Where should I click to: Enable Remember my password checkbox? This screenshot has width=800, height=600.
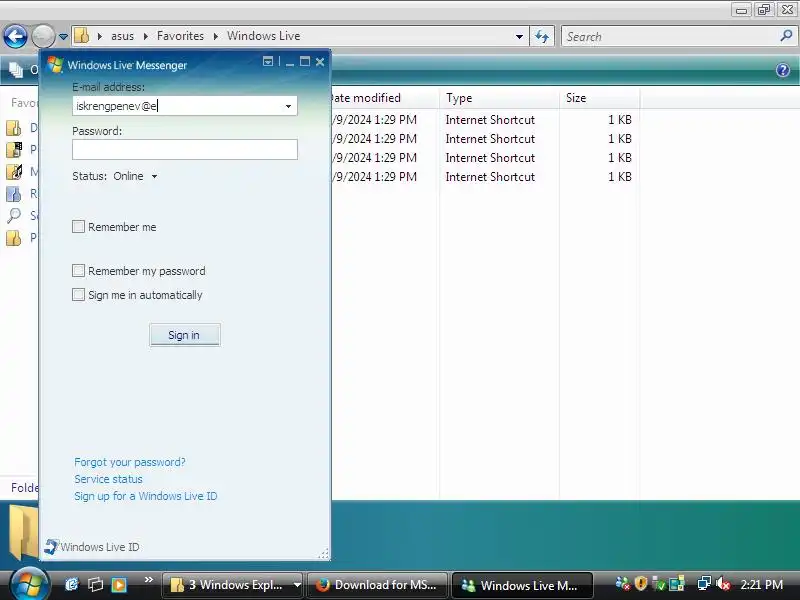pyautogui.click(x=78, y=270)
